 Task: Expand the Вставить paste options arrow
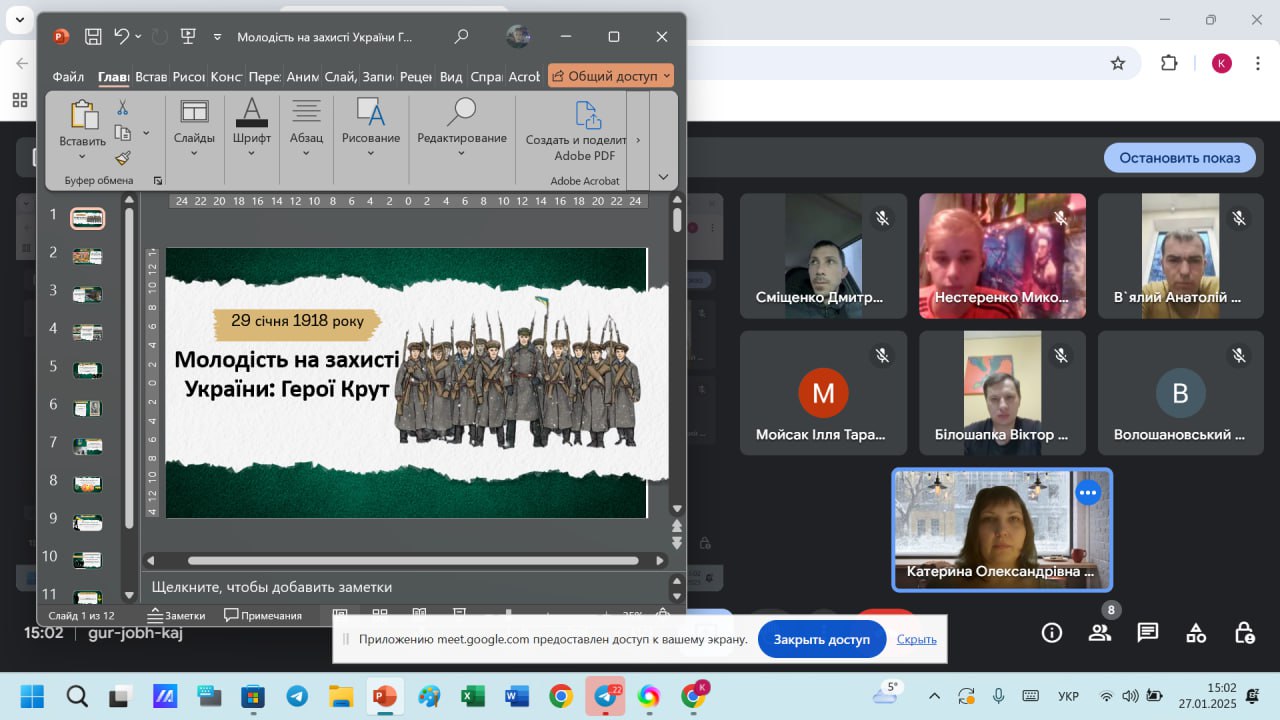click(82, 157)
